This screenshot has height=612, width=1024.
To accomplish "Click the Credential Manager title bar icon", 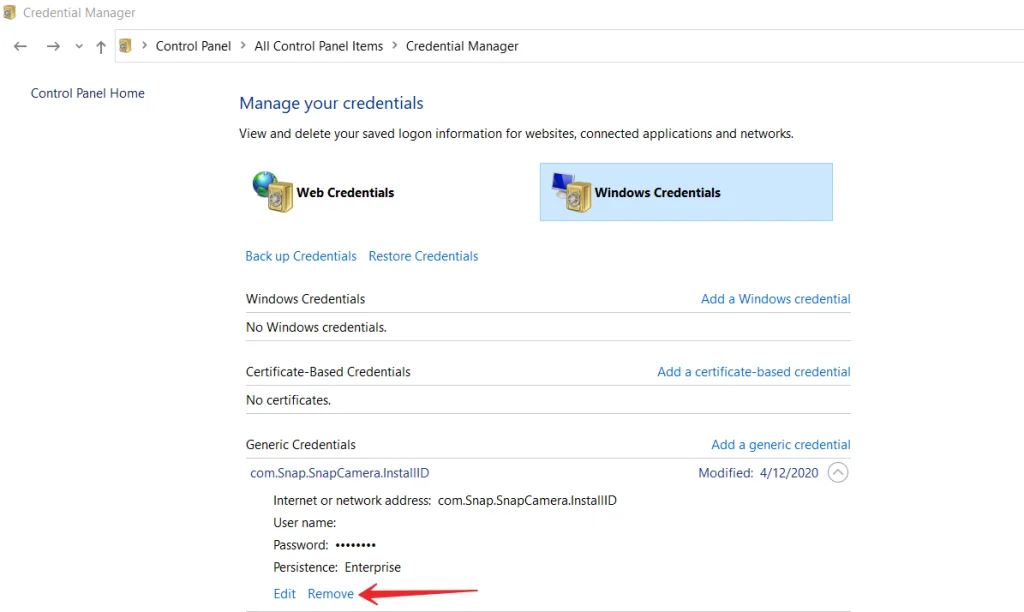I will (x=9, y=12).
